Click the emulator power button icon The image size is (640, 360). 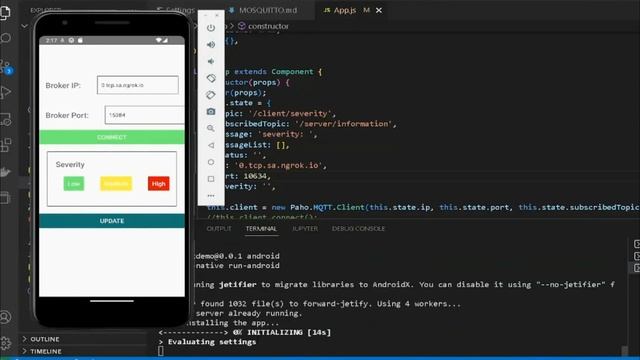tap(211, 28)
